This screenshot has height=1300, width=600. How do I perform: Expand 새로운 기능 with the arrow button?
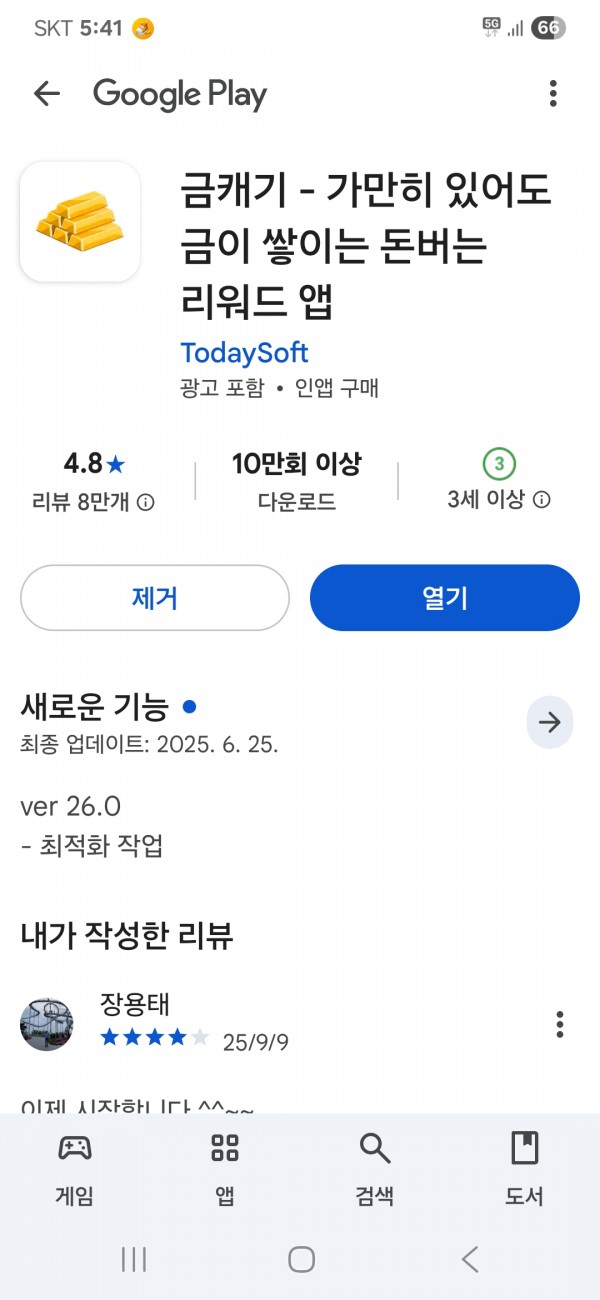pos(550,723)
